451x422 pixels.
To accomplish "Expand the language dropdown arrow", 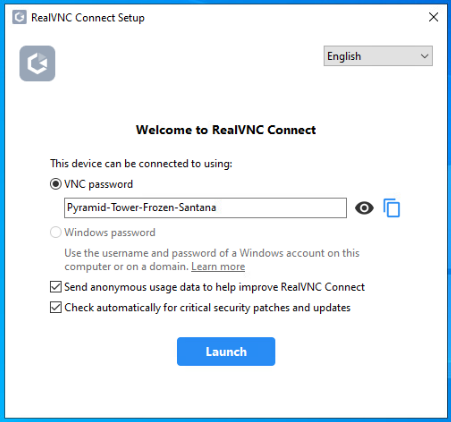I will tap(424, 56).
